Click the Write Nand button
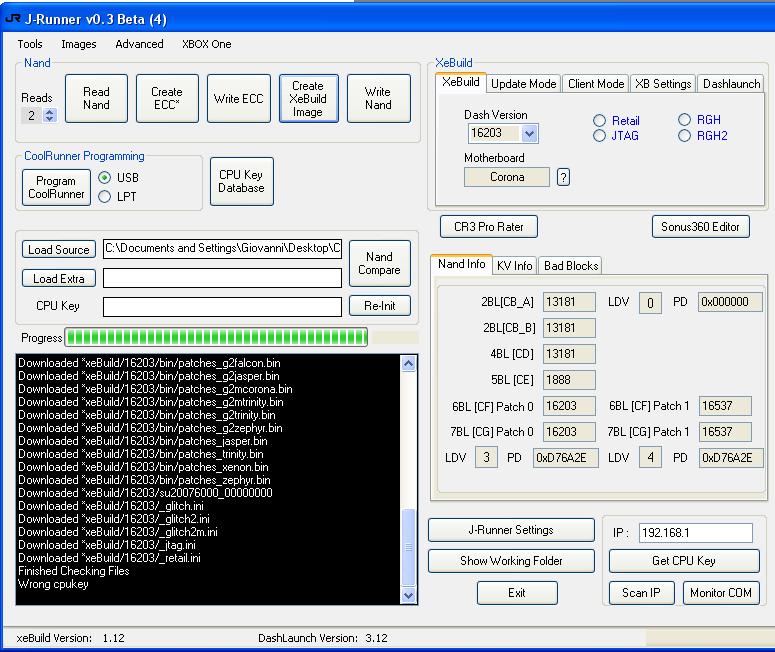The width and height of the screenshot is (775, 652). [x=379, y=98]
